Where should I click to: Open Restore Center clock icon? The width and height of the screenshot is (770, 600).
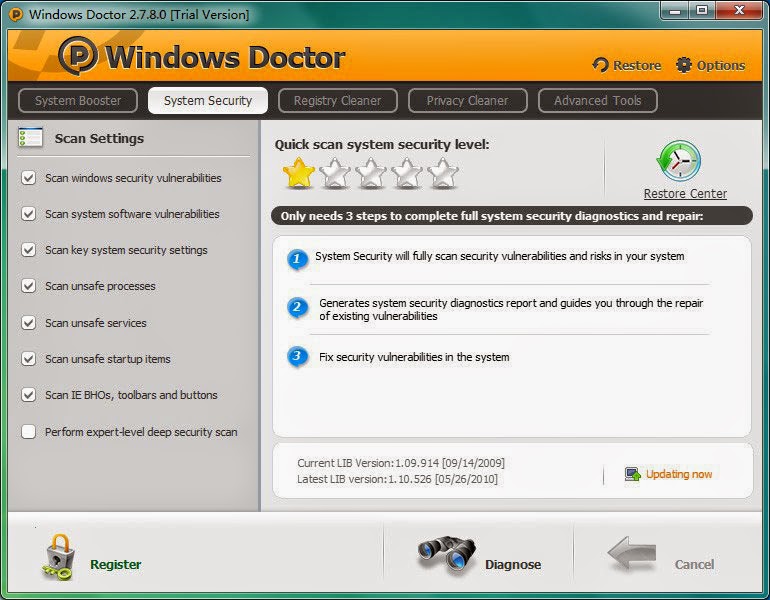click(679, 161)
